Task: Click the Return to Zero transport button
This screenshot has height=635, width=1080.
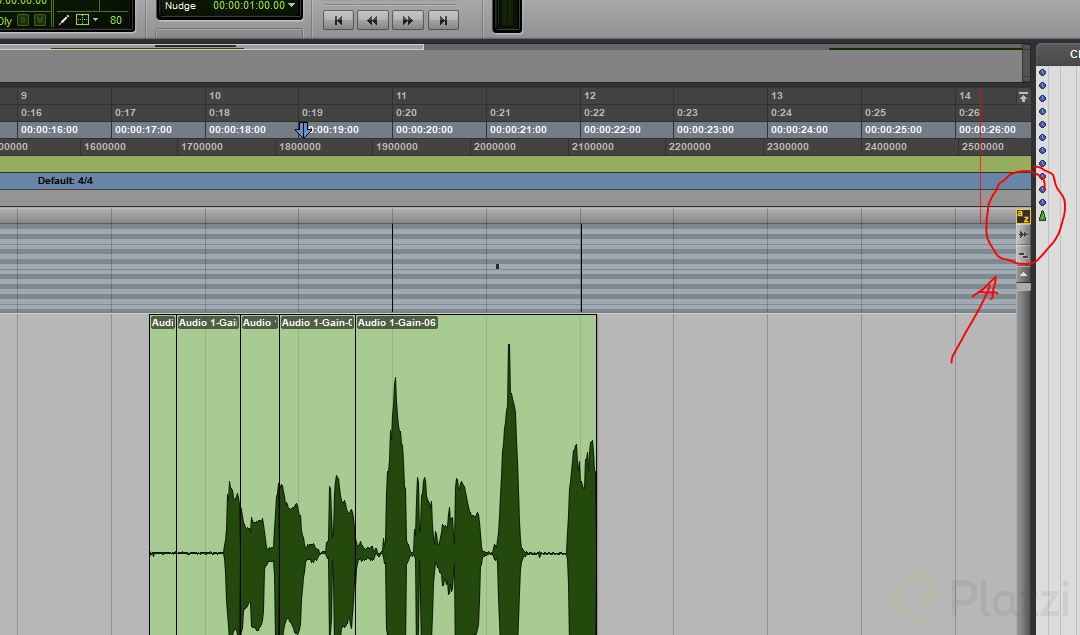Action: click(338, 21)
